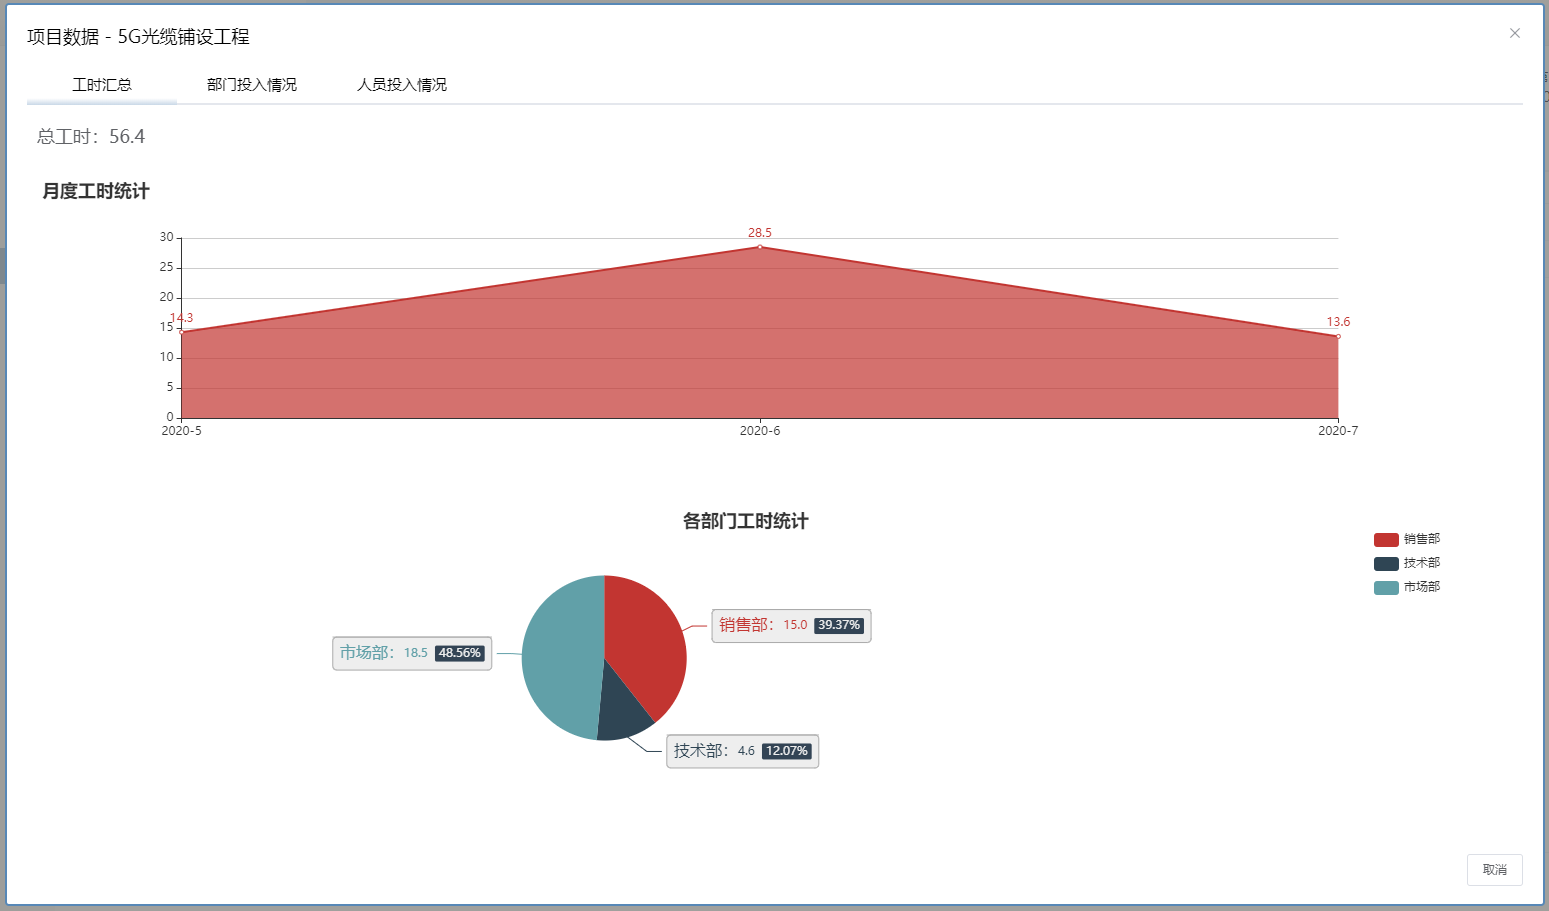Click the 技术部 legend label

[x=1422, y=563]
